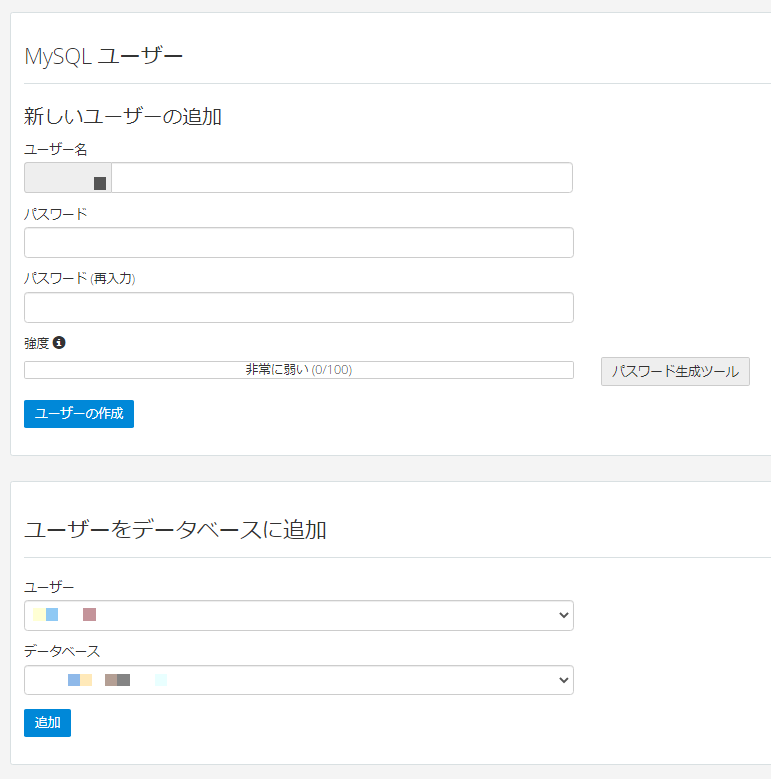Click the パスワード (再入力) input field
771x779 pixels.
299,308
